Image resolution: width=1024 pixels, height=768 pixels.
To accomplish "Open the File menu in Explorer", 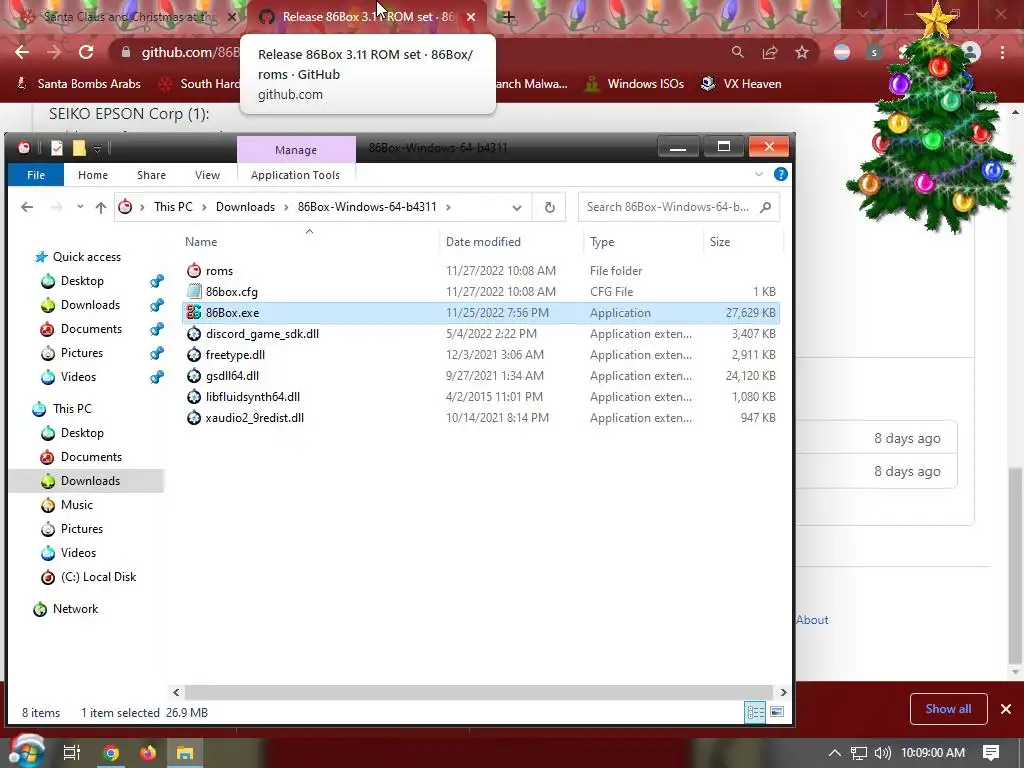I will click(x=36, y=175).
